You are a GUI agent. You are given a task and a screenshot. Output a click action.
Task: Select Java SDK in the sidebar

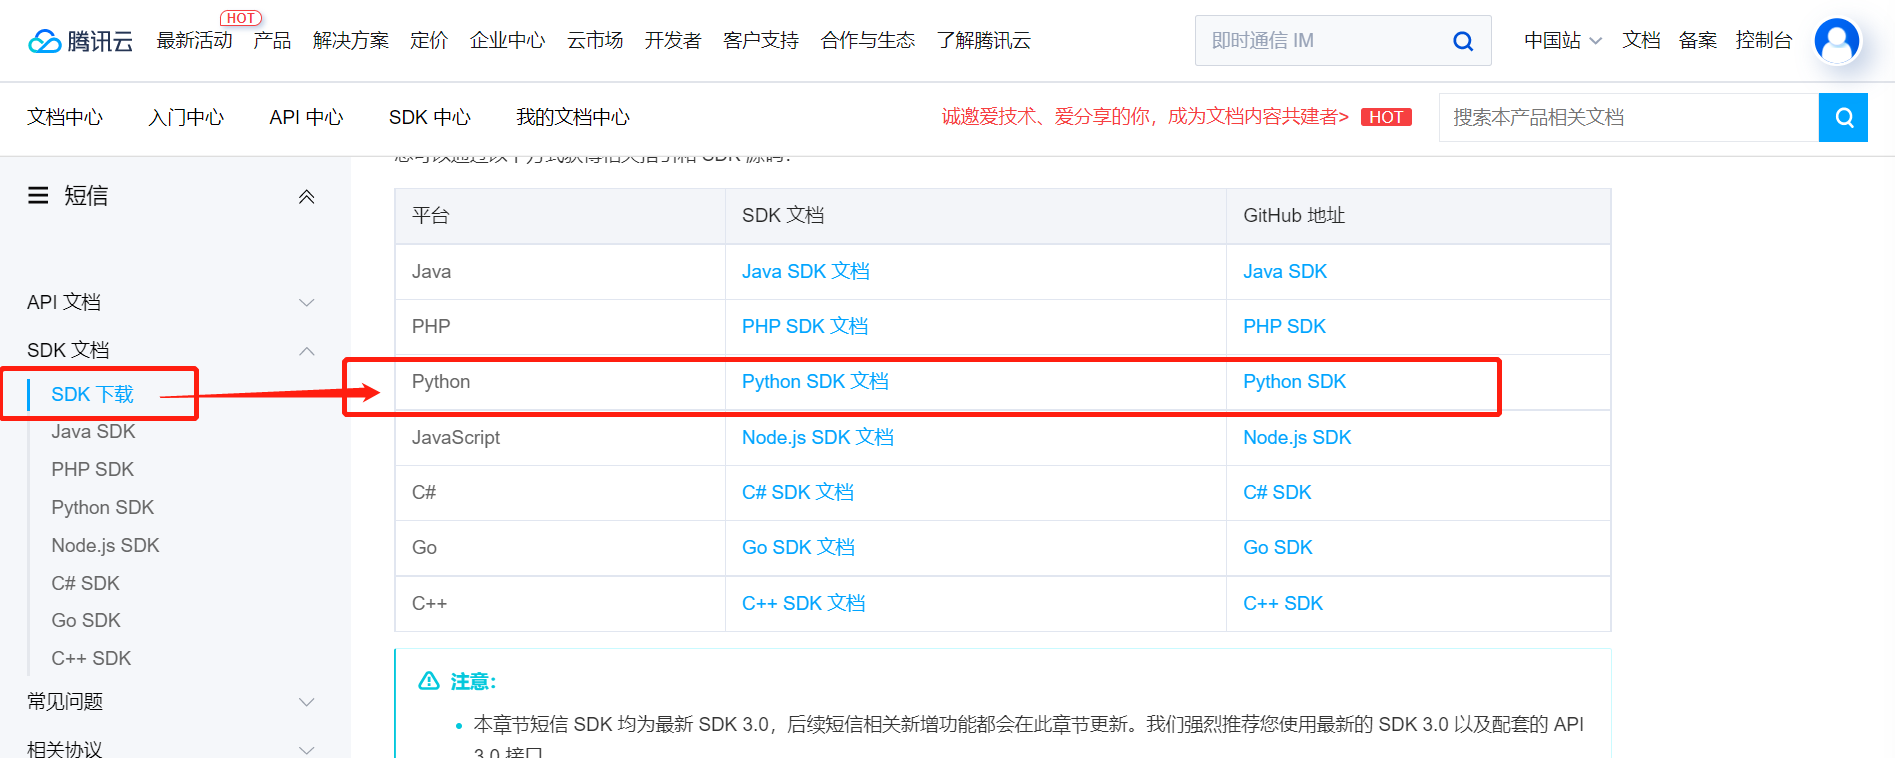coord(93,432)
